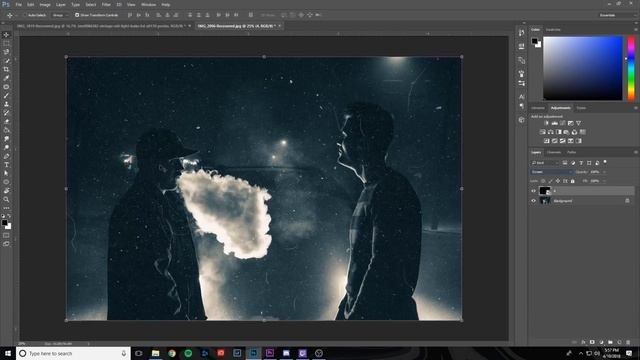Open Auto-Select Group dropdown
This screenshot has width=640, height=360.
[60, 15]
